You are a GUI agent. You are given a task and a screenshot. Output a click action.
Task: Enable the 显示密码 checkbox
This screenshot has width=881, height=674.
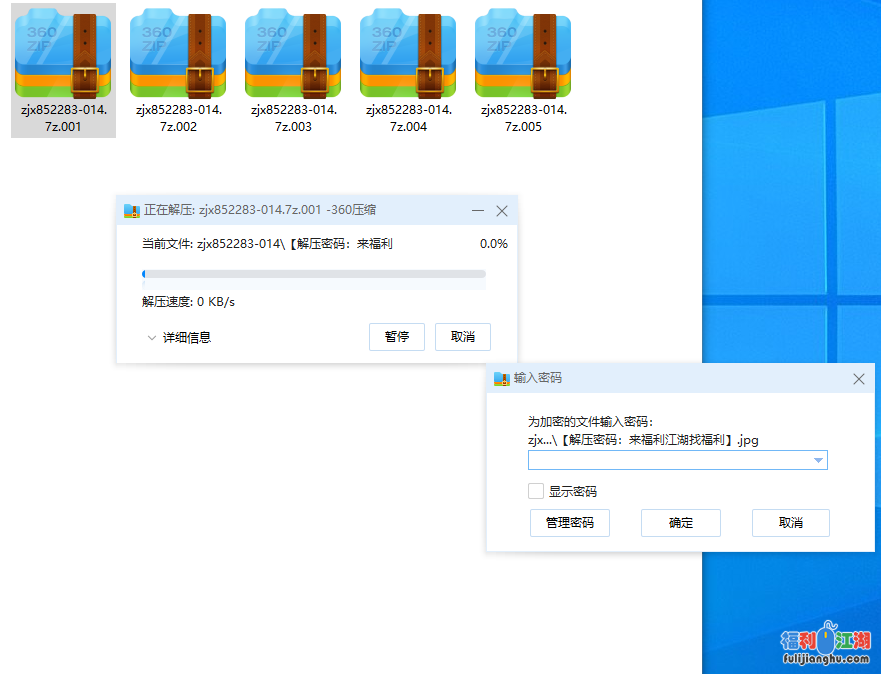point(537,491)
